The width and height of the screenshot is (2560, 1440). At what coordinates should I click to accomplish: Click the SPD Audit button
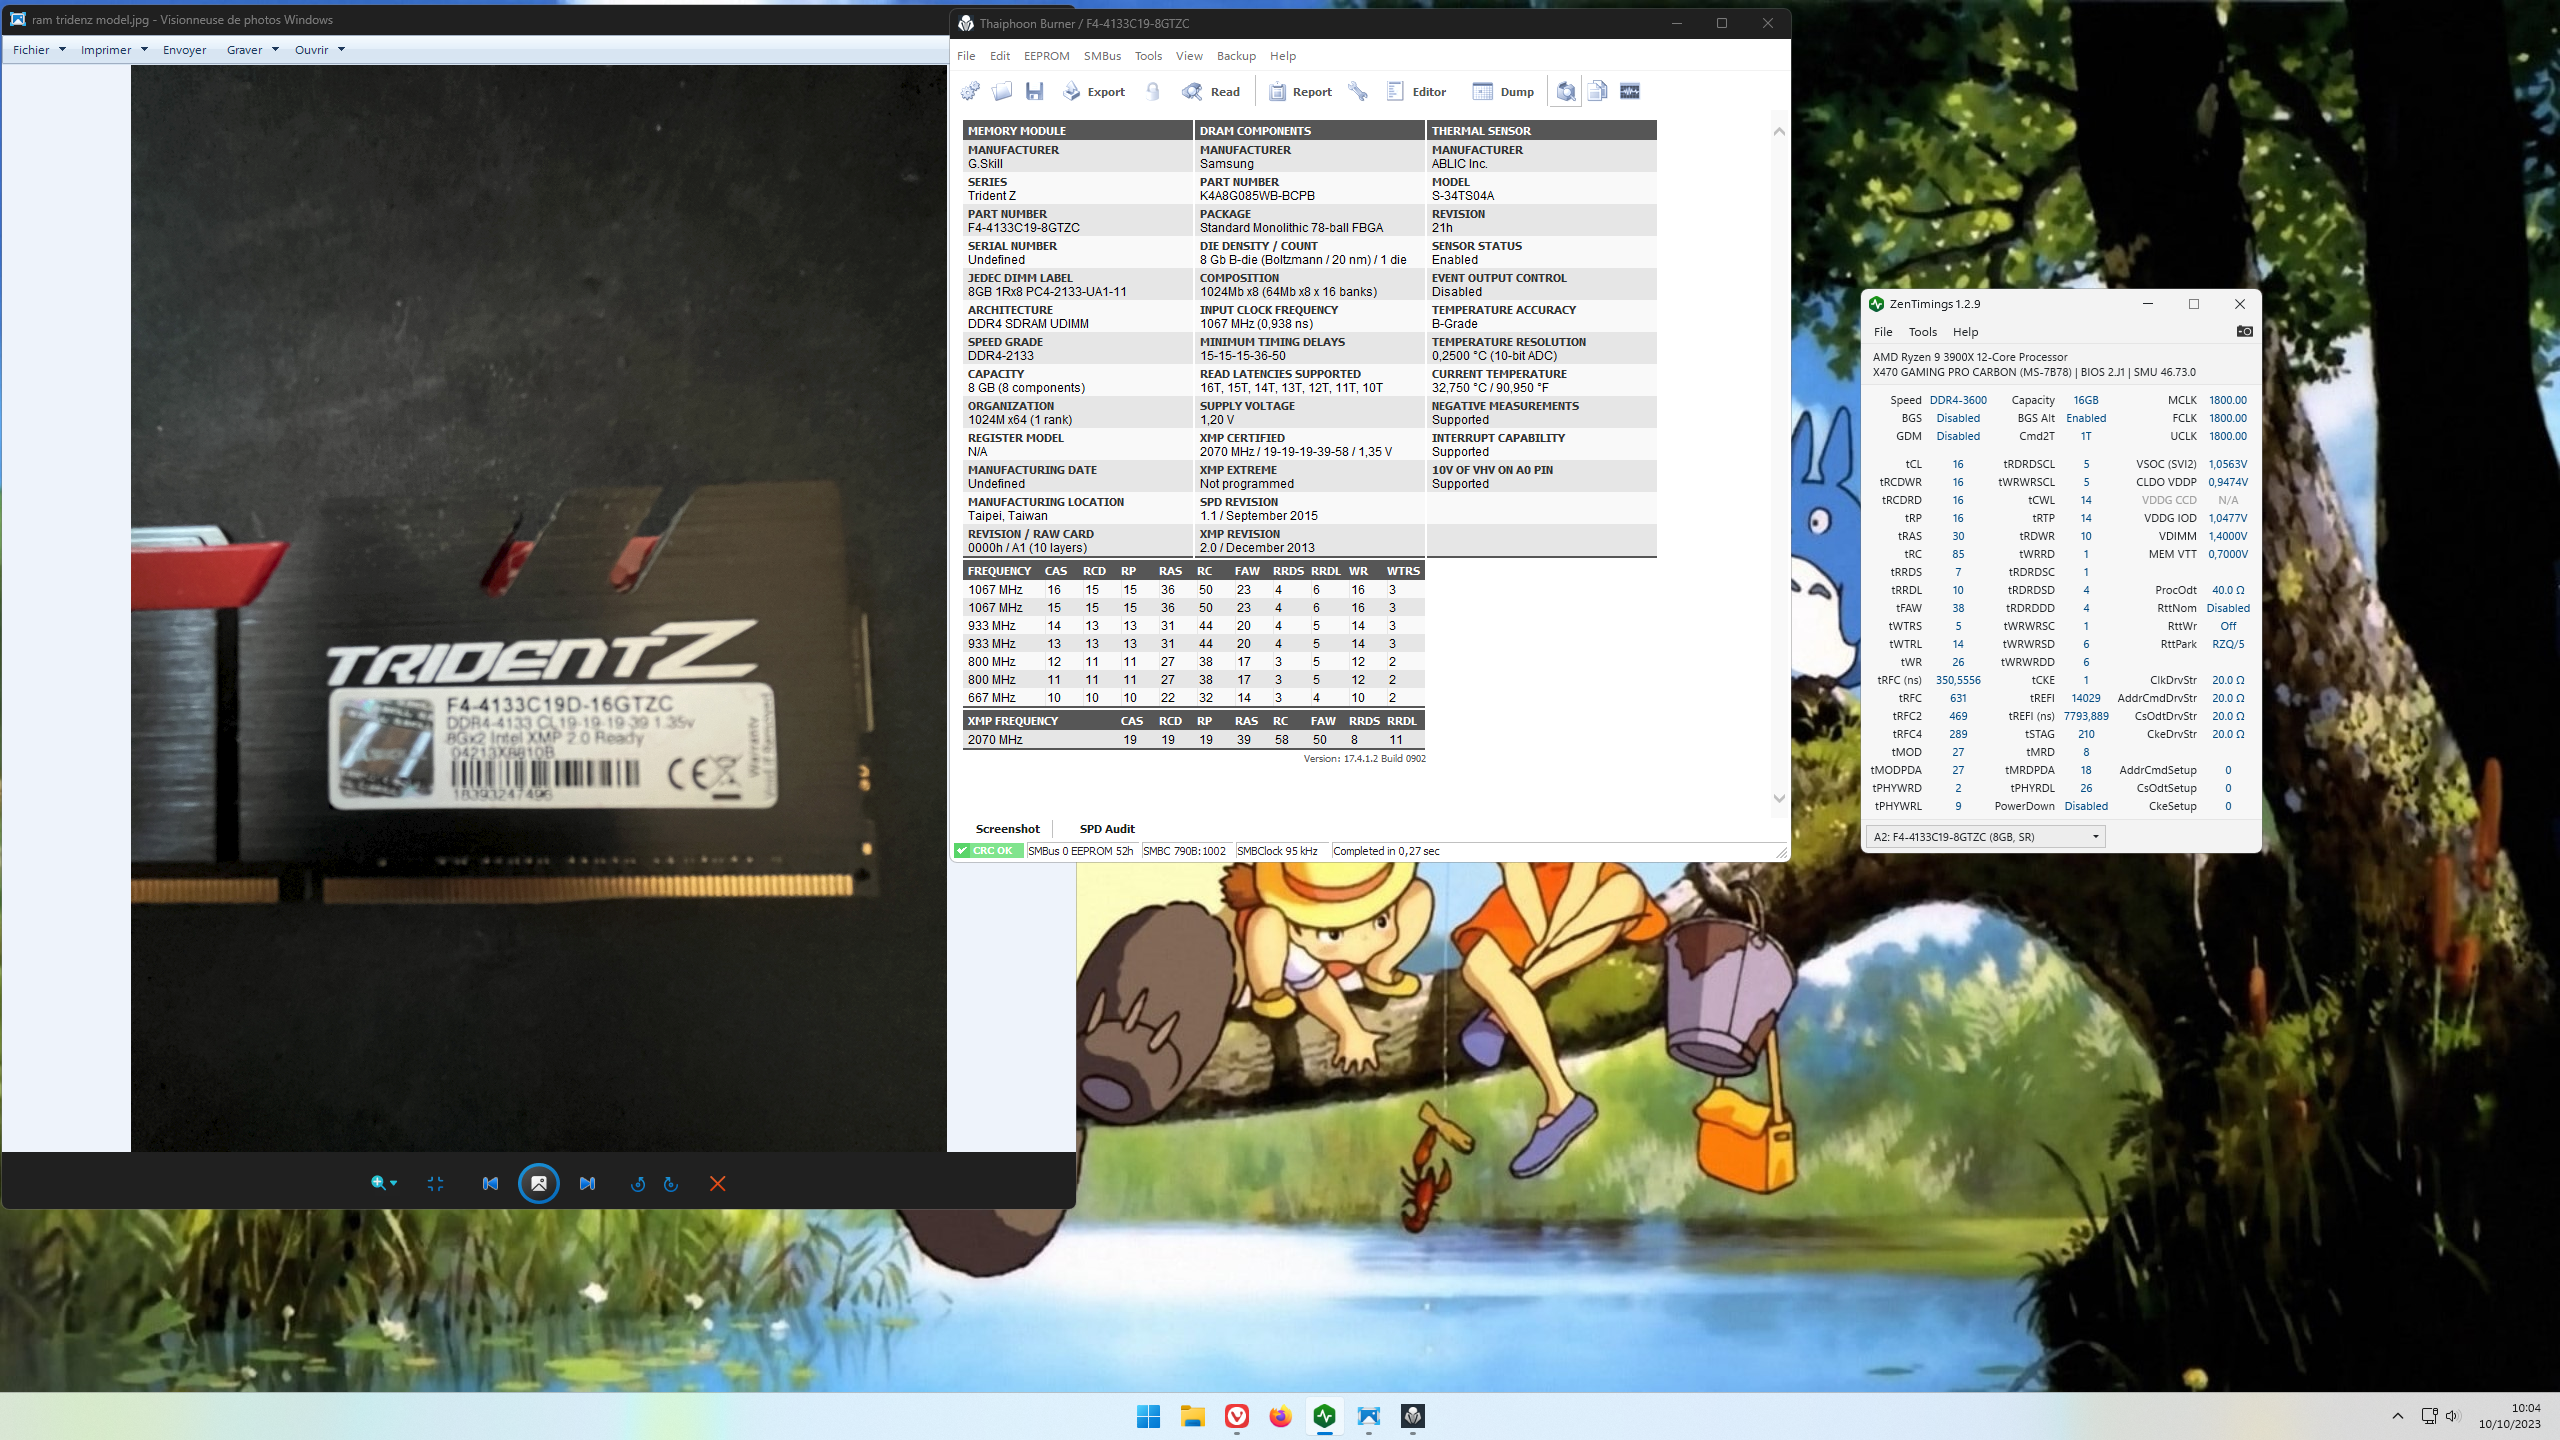tap(1107, 829)
